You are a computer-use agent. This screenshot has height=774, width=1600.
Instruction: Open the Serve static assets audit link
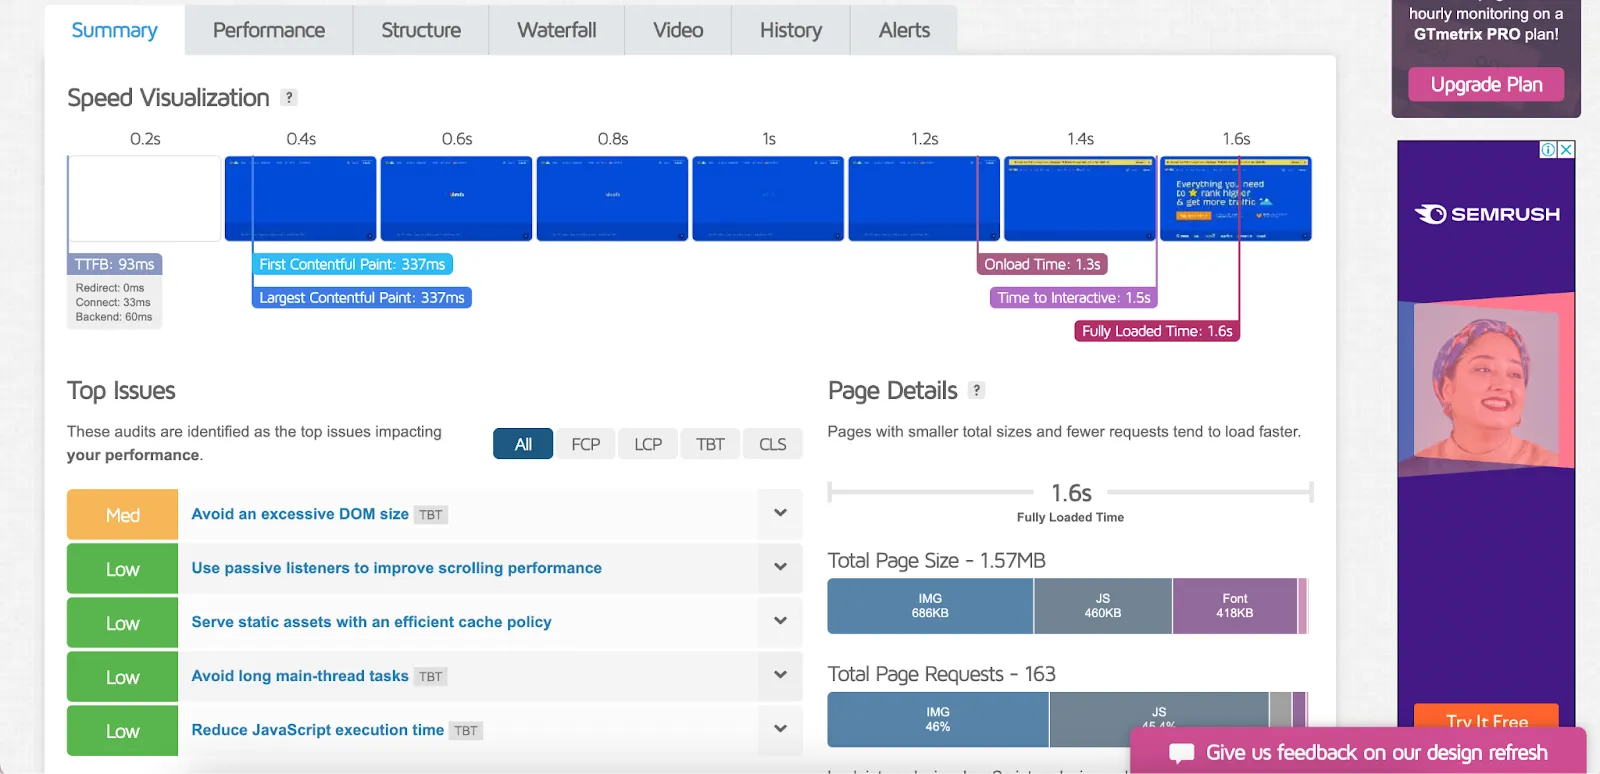pyautogui.click(x=371, y=622)
